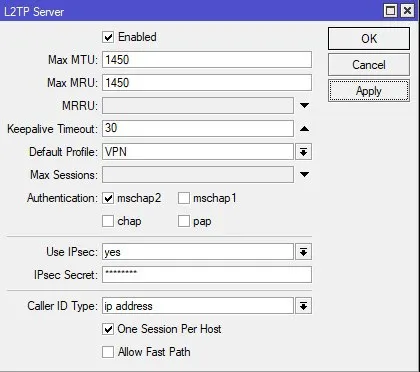The width and height of the screenshot is (420, 372).
Task: Click the Max MRU field
Action: coord(207,83)
